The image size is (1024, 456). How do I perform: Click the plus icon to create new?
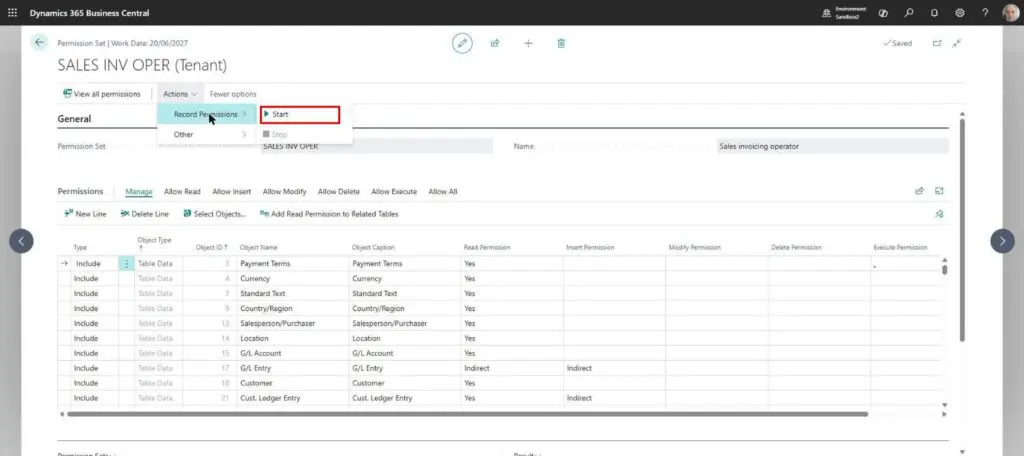click(x=528, y=43)
